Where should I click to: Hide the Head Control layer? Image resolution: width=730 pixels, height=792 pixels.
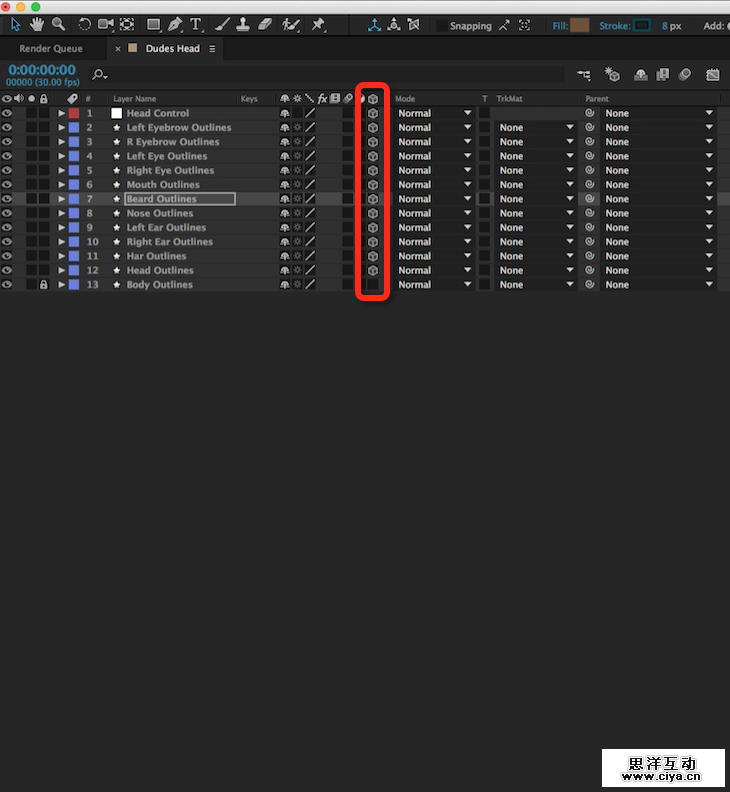[7, 113]
